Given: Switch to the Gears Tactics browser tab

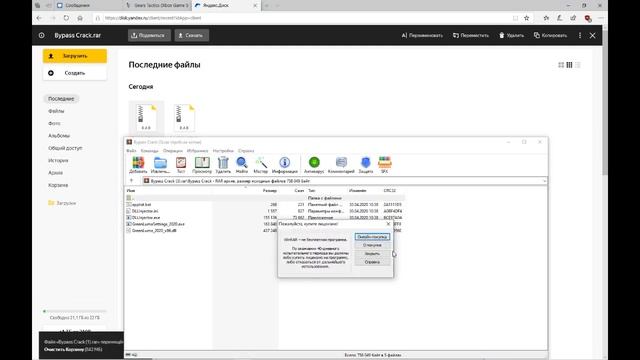Looking at the screenshot, I should pos(157,5).
